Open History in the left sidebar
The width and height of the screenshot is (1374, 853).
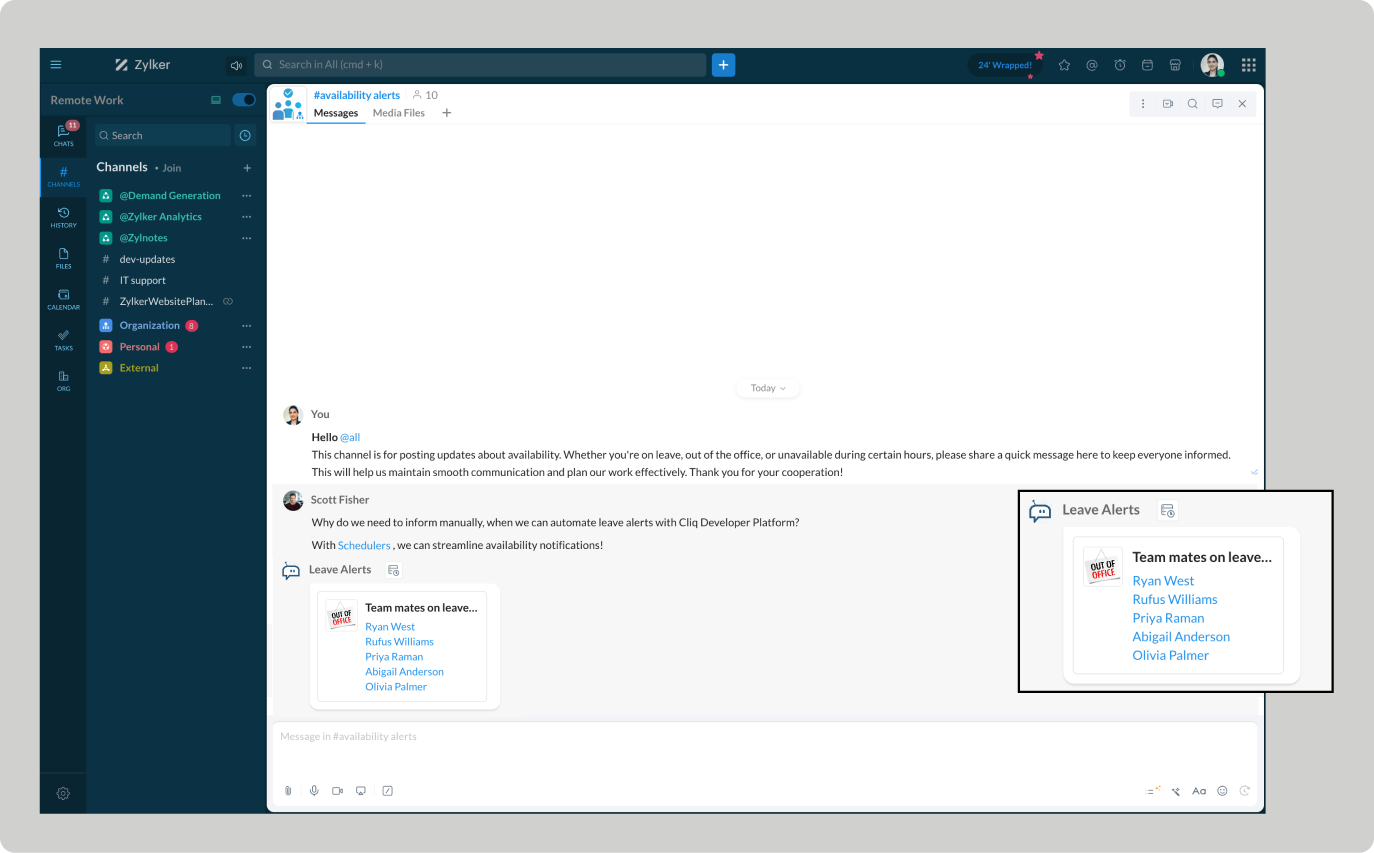click(x=63, y=217)
